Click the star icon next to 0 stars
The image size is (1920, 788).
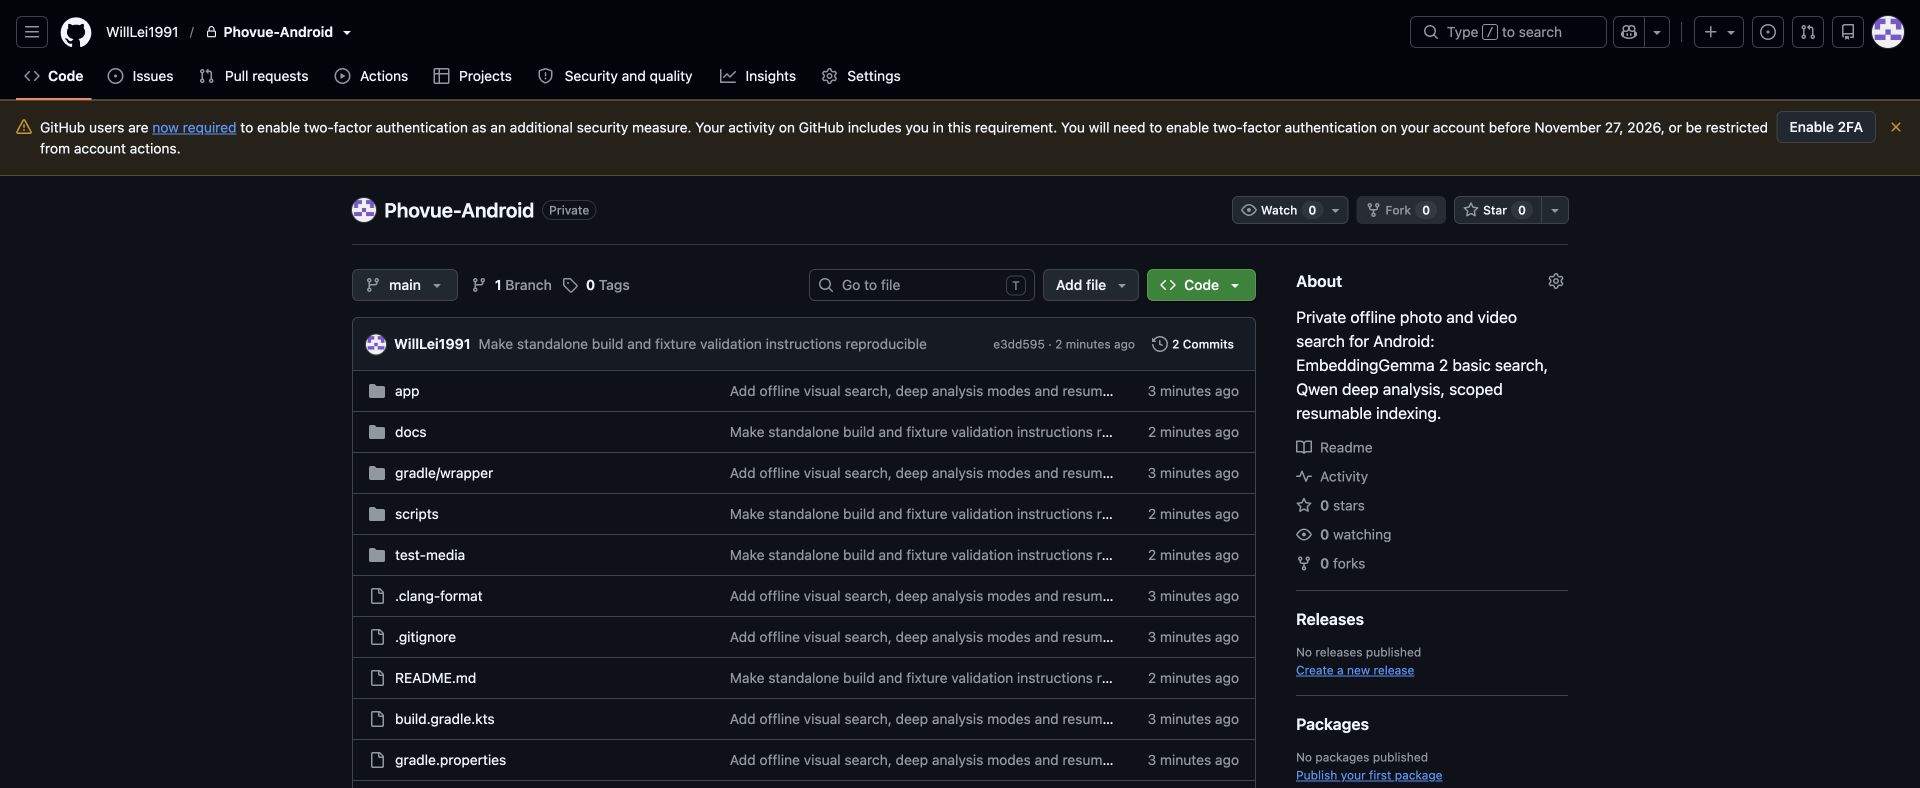[x=1304, y=506]
